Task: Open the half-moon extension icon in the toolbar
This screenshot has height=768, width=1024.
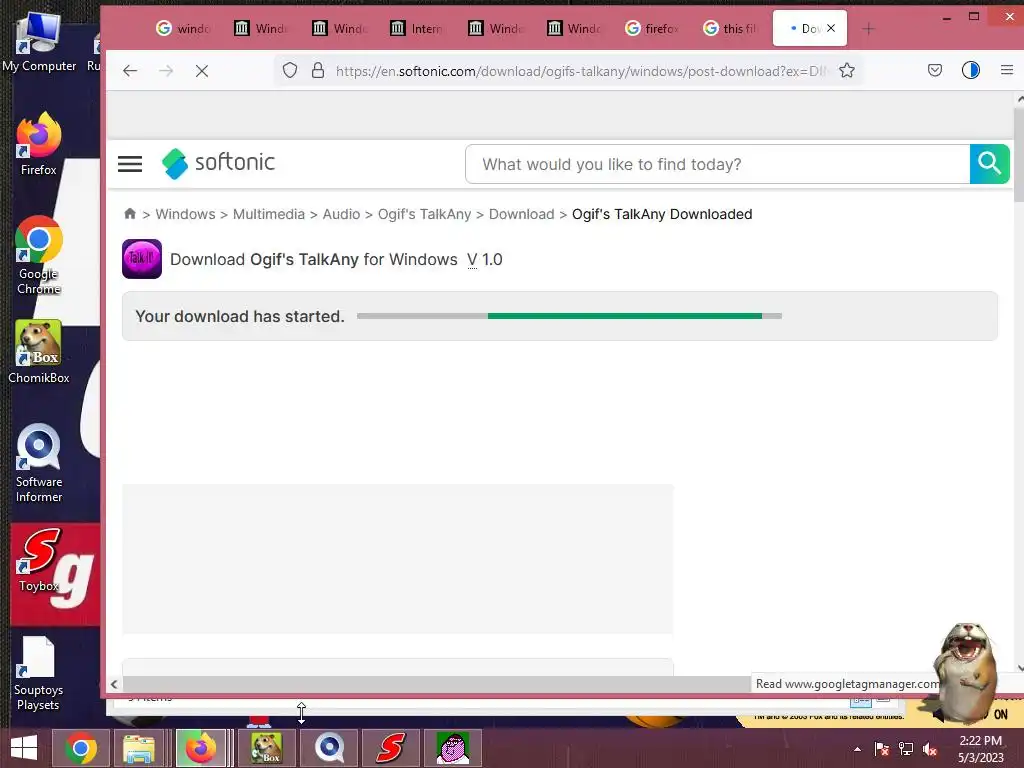Action: pyautogui.click(x=970, y=71)
